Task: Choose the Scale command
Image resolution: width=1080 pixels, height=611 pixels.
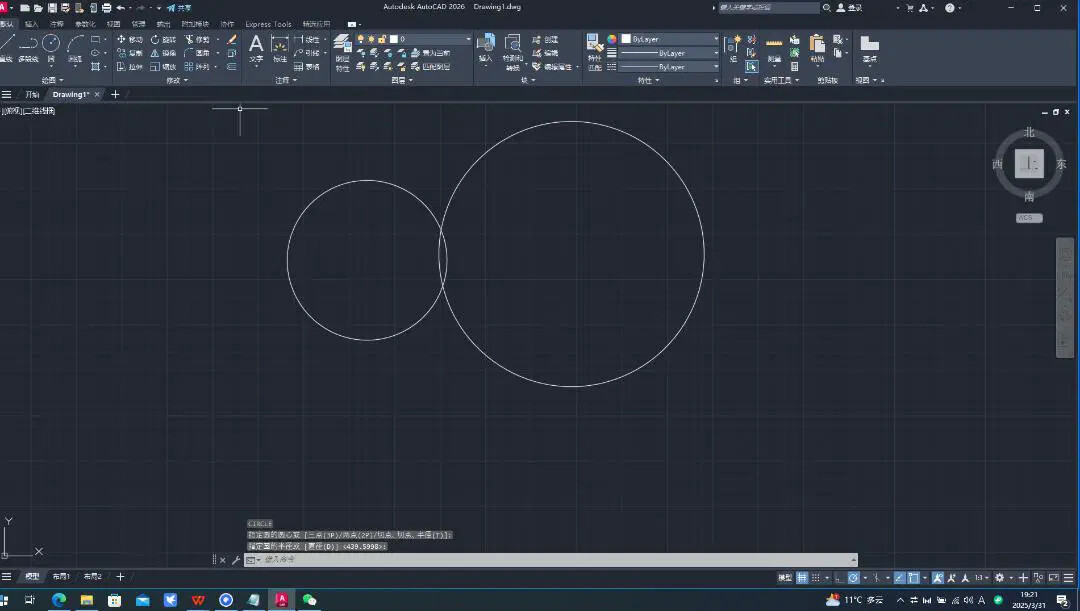Action: [163, 67]
